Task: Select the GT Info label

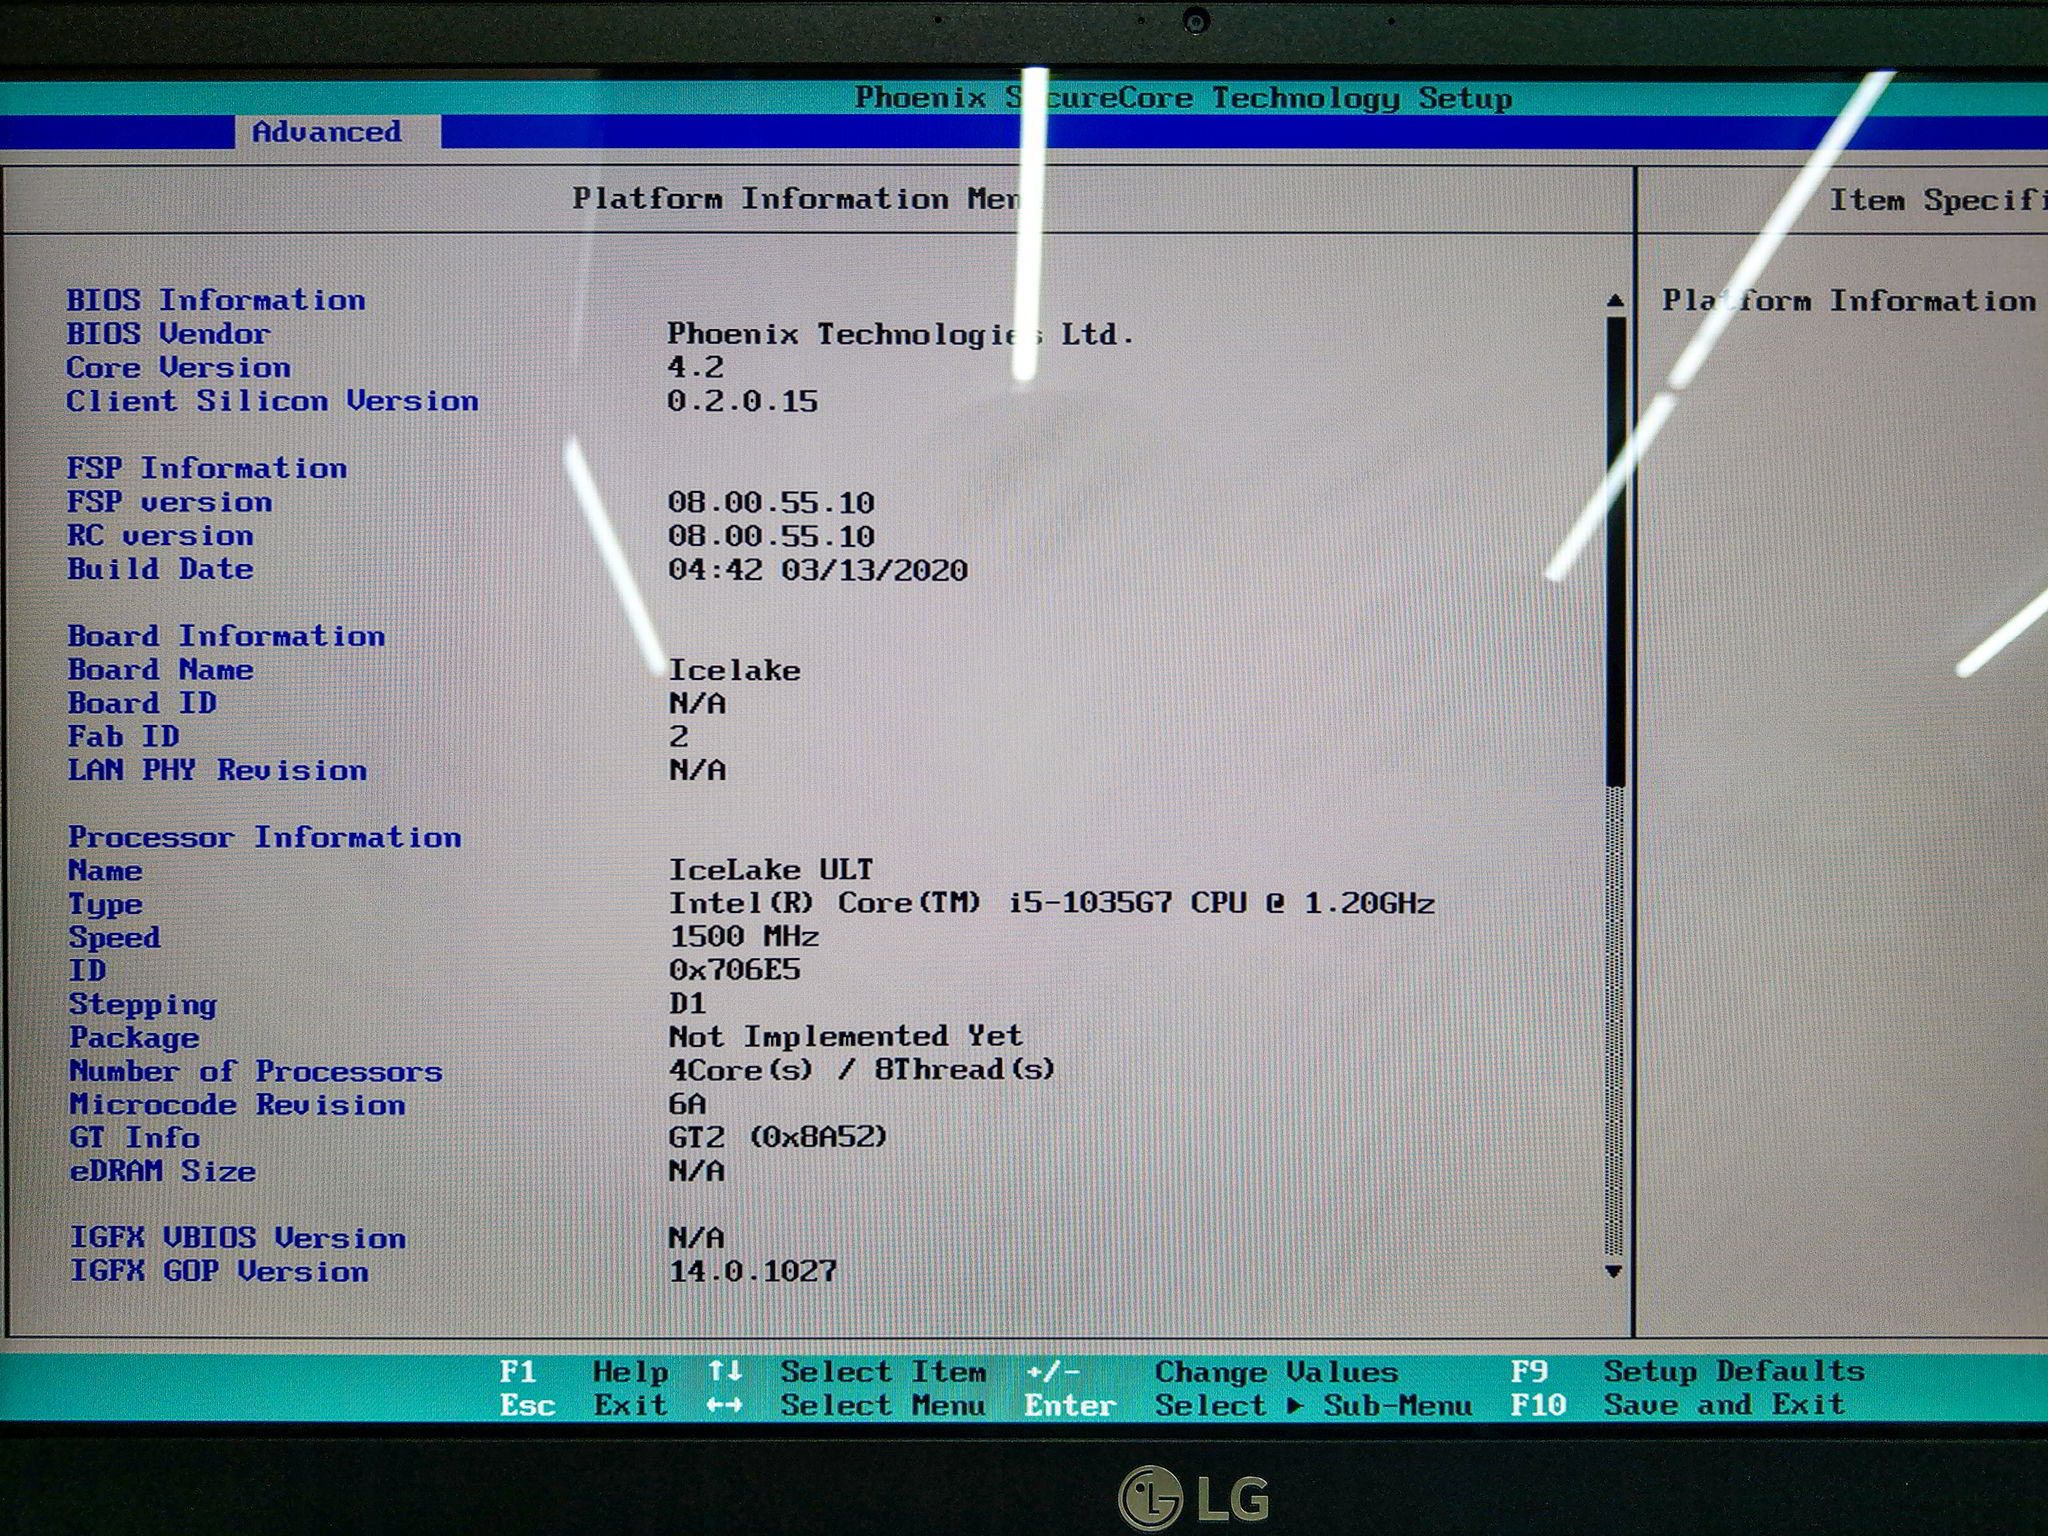Action: click(x=134, y=1138)
